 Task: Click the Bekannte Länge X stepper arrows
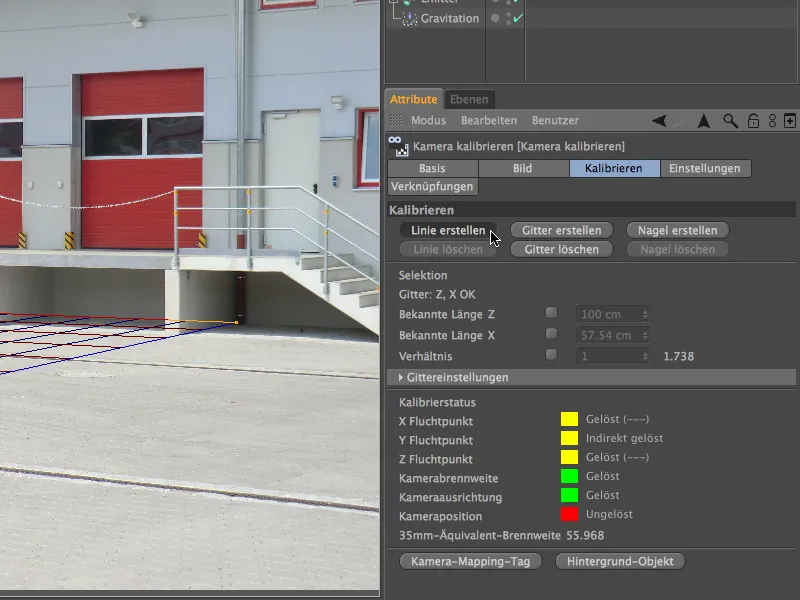(645, 335)
